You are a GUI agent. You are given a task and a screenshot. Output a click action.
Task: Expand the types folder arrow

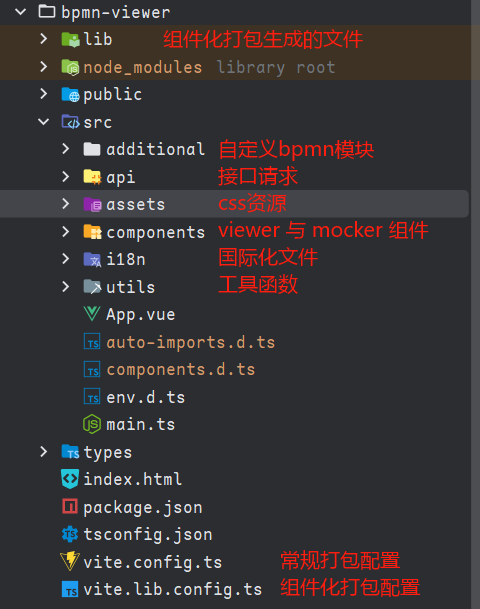coord(44,451)
